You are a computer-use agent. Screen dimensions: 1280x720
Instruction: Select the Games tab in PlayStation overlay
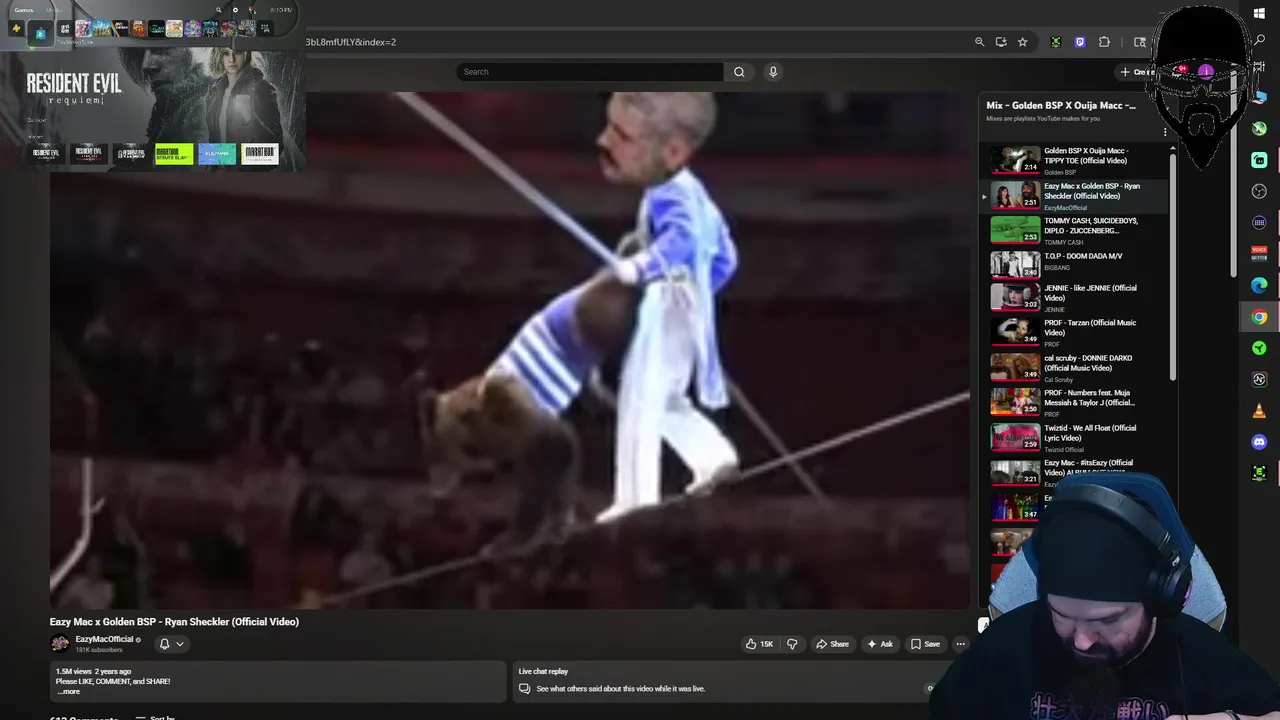24,10
